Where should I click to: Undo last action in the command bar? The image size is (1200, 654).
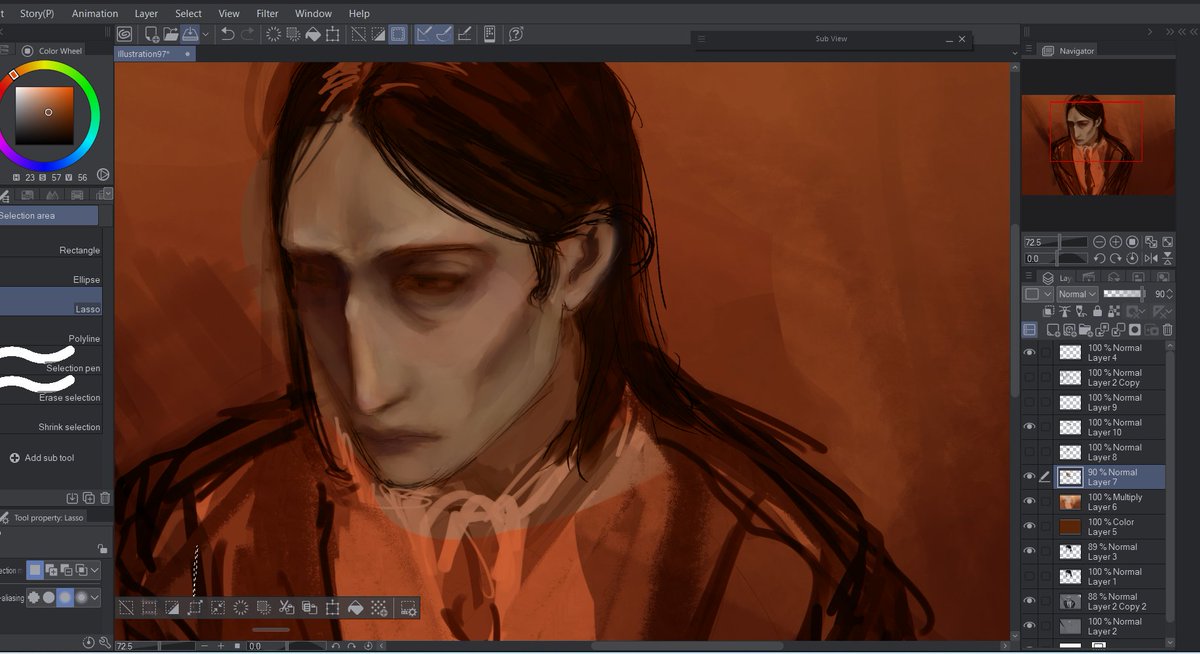point(228,34)
